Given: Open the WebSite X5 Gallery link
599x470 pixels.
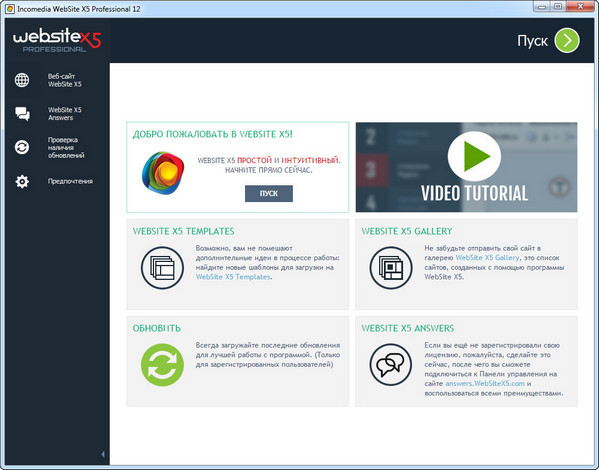Looking at the screenshot, I should (x=487, y=258).
